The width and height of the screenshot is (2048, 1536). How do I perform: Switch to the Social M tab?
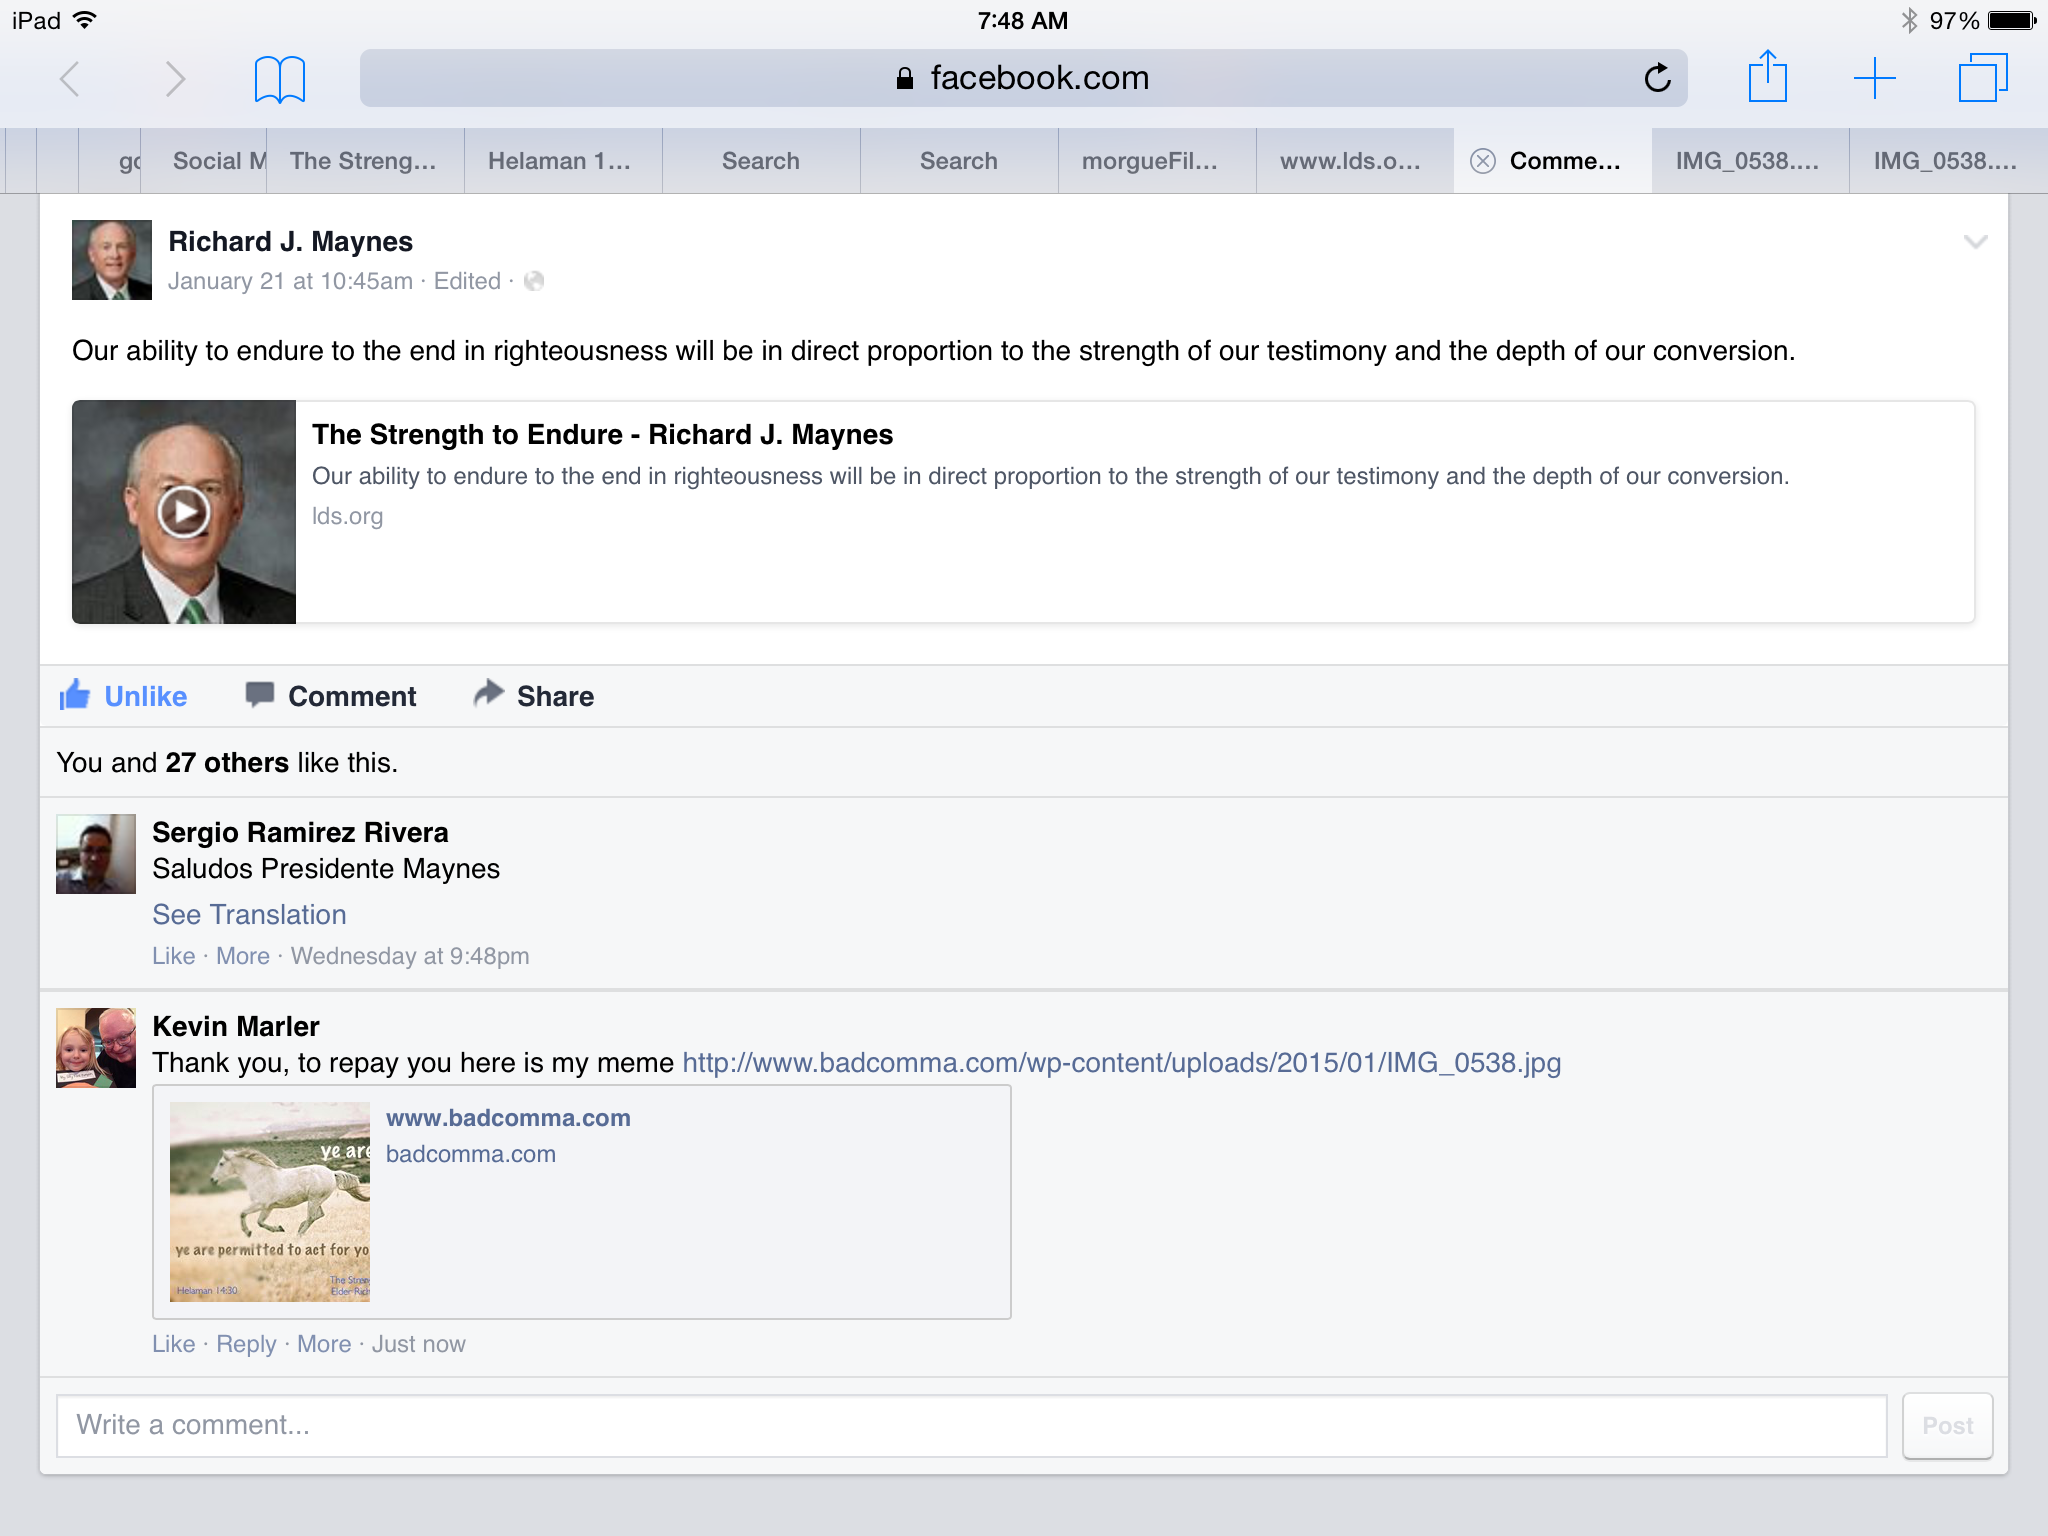pos(204,161)
